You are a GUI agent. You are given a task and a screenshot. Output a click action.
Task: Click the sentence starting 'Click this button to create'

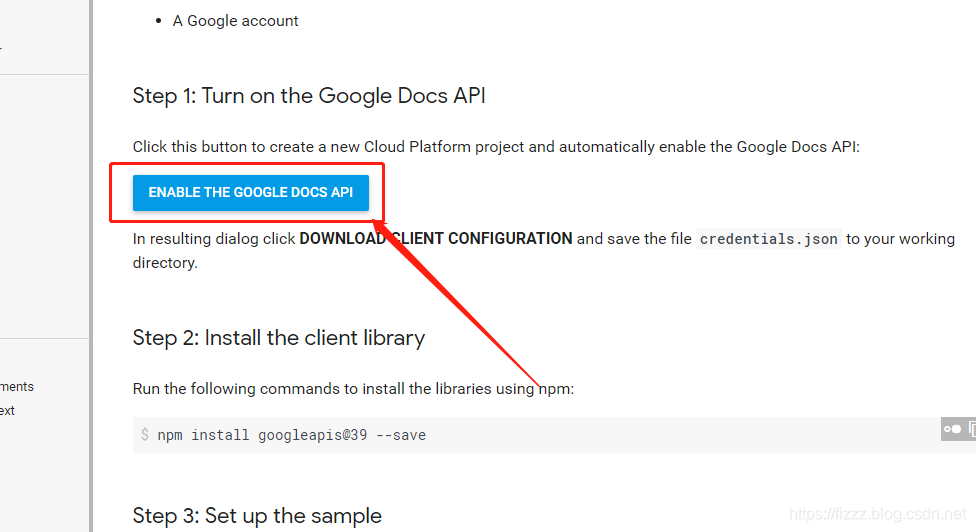(x=495, y=147)
